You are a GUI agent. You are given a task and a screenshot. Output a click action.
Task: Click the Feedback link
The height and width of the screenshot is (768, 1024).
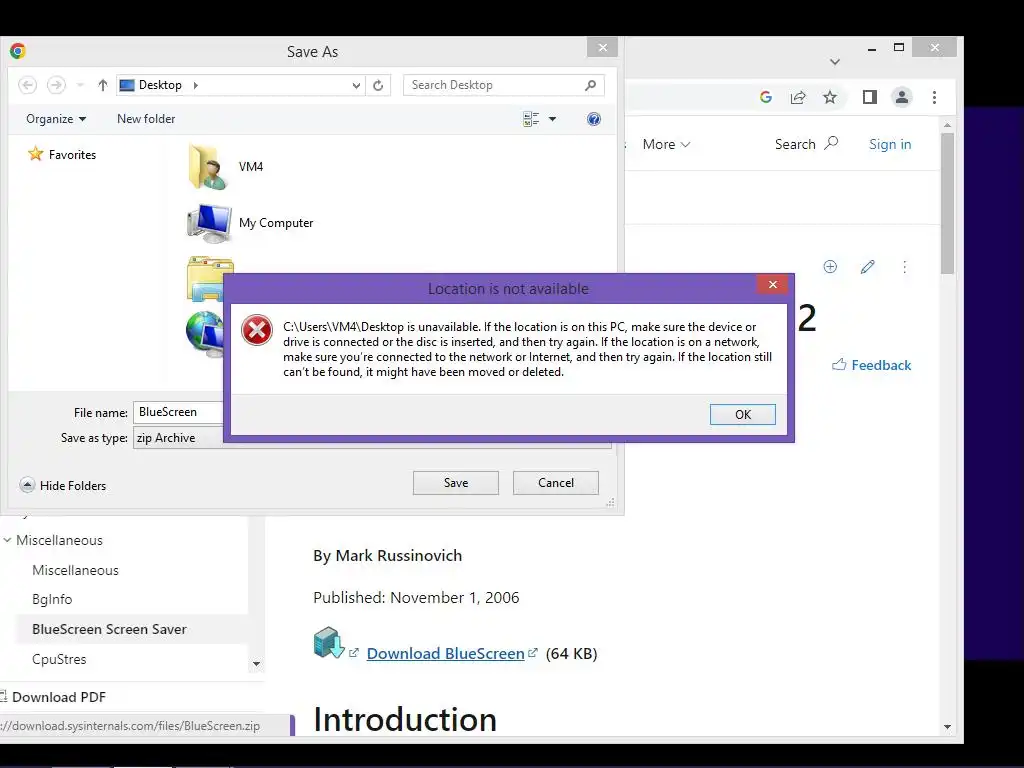click(871, 365)
